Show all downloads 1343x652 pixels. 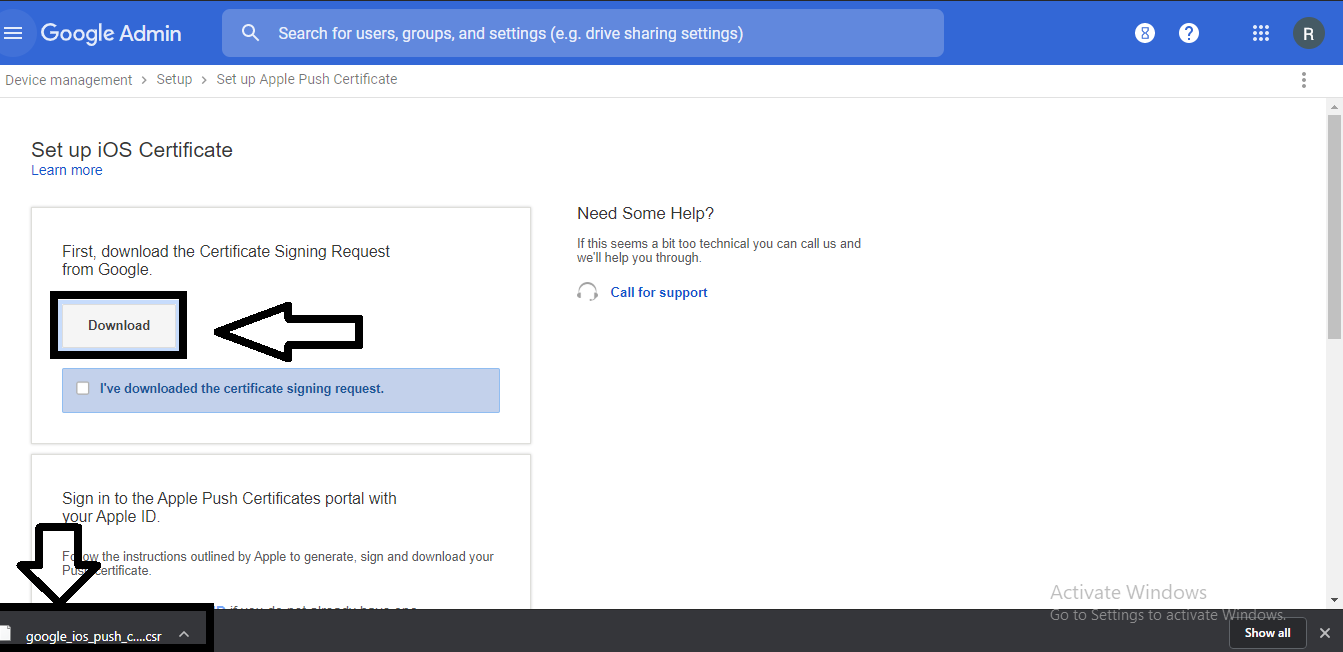(x=1267, y=633)
